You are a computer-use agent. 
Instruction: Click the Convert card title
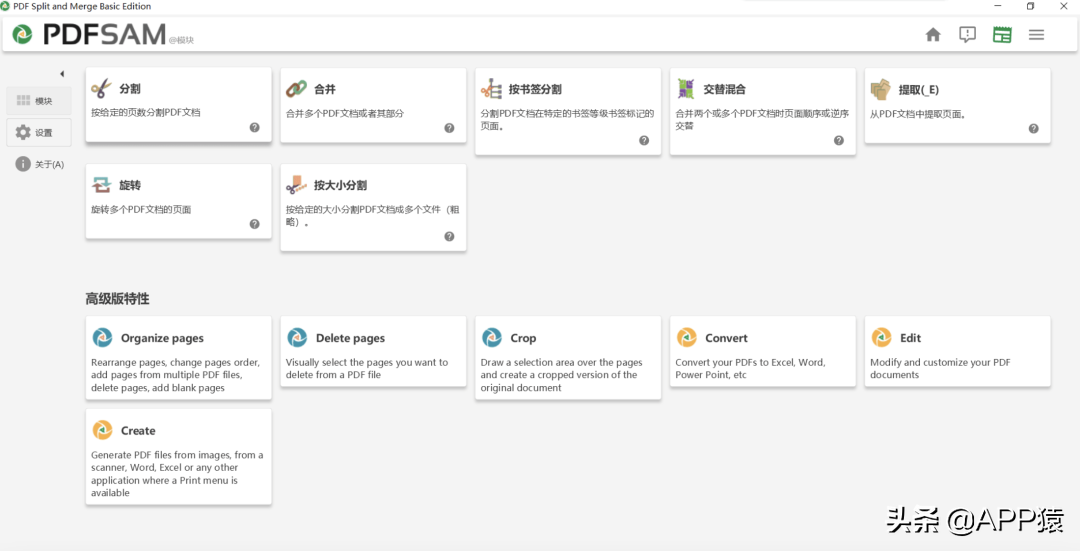pos(727,338)
